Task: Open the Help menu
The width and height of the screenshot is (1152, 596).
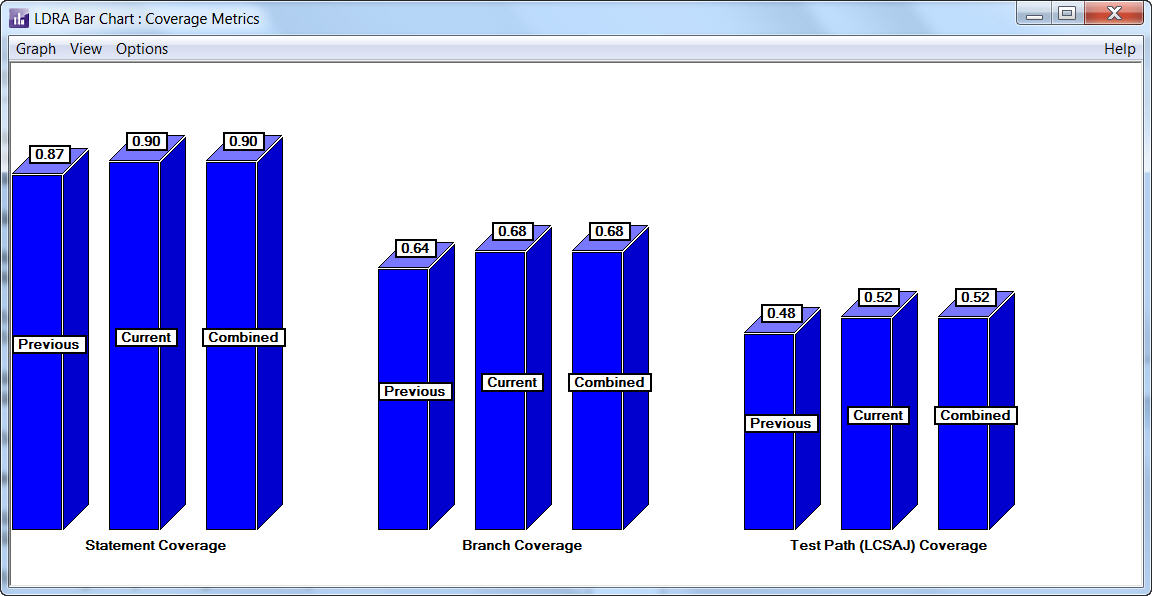Action: [1119, 49]
